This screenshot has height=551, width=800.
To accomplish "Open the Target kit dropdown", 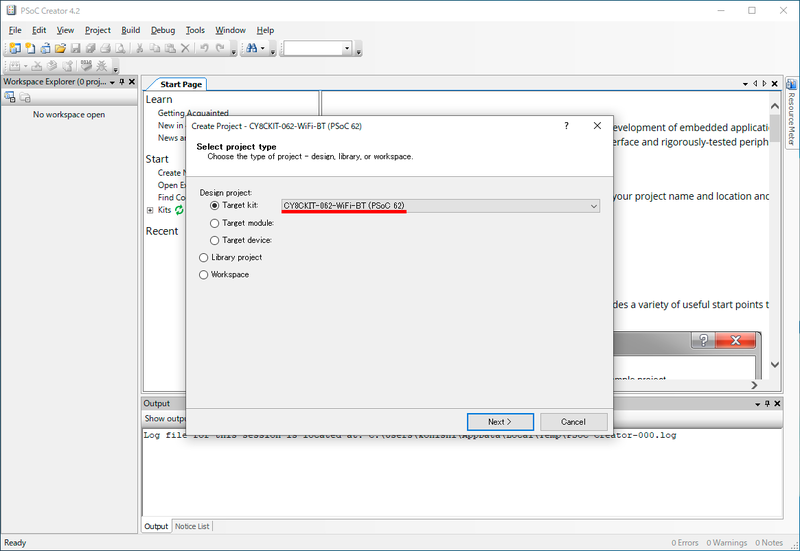I will click(x=594, y=206).
